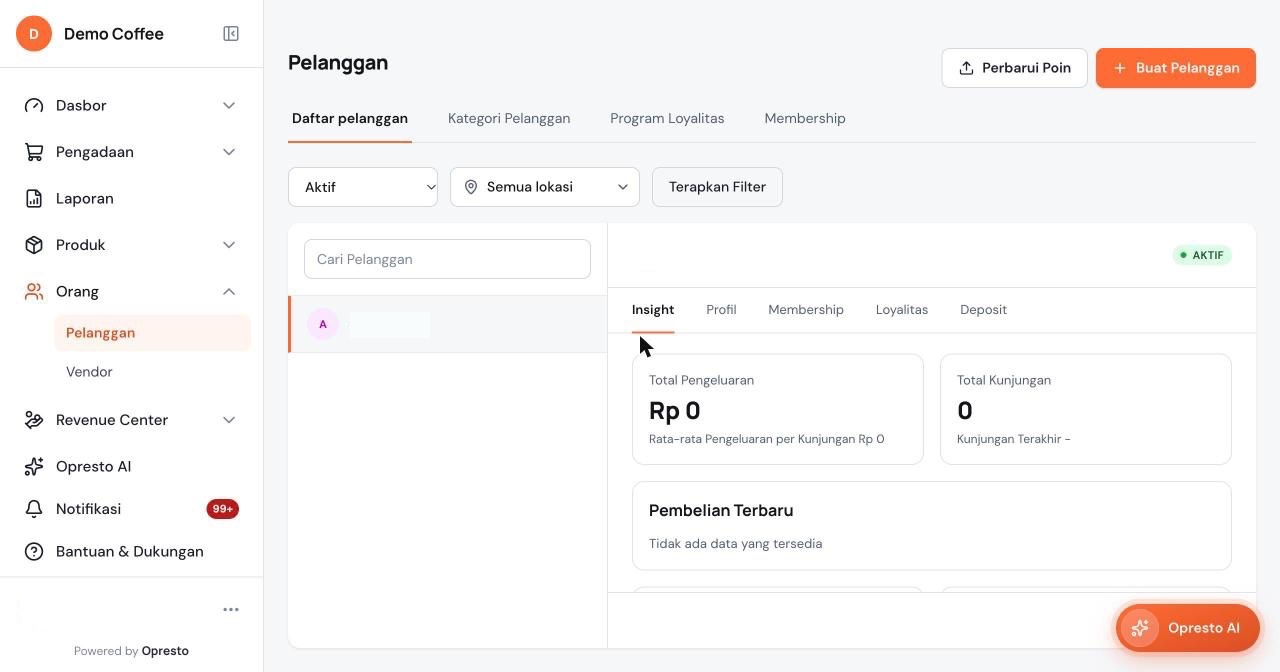Collapse the sidebar panel icon
The image size is (1280, 672).
coord(231,34)
